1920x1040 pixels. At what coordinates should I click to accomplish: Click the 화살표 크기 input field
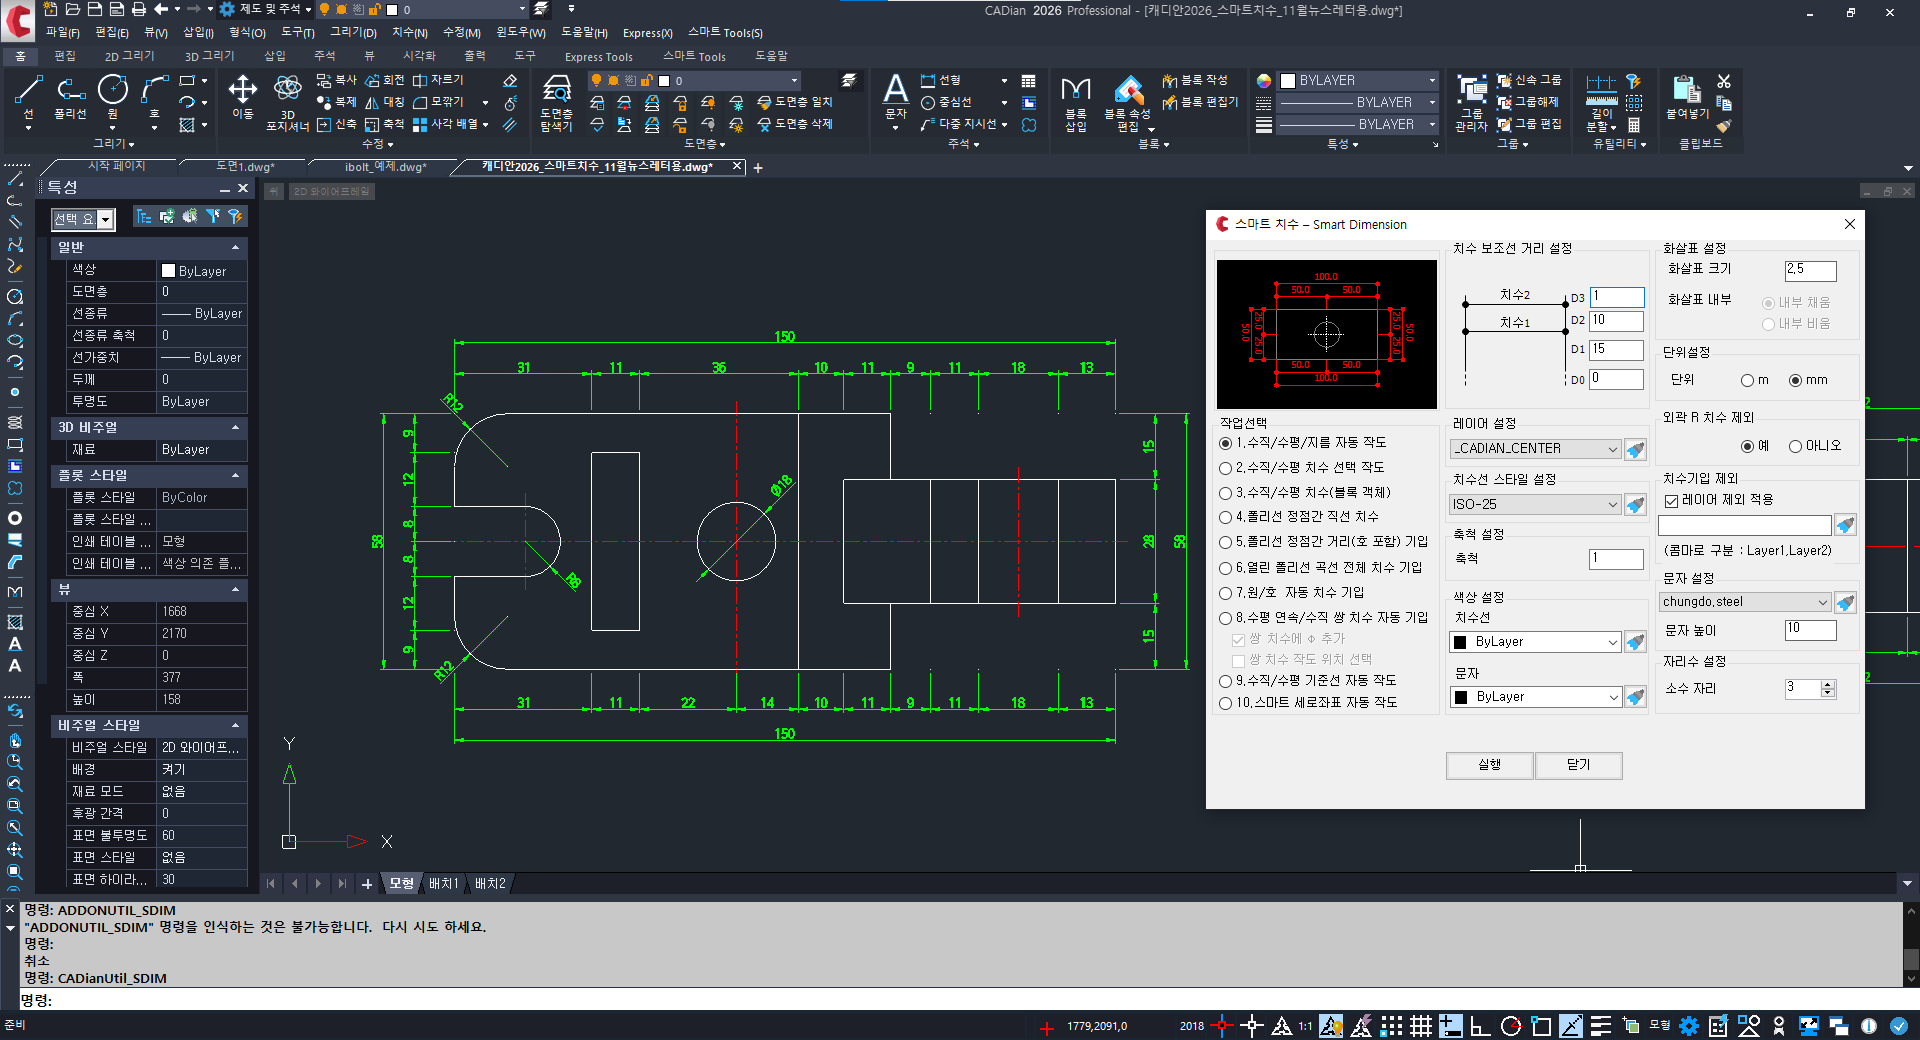1810,270
